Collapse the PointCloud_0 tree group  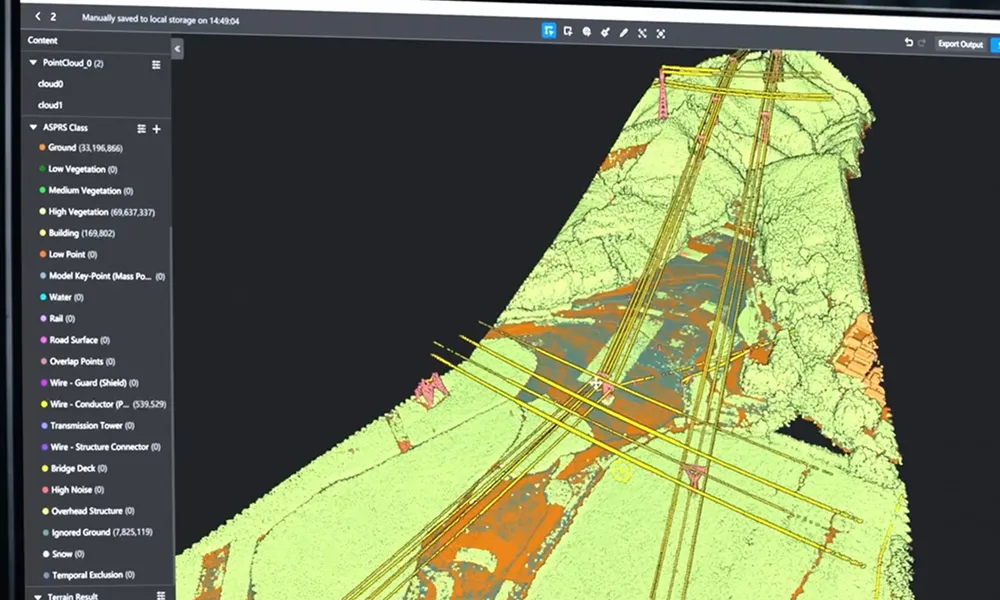33,62
